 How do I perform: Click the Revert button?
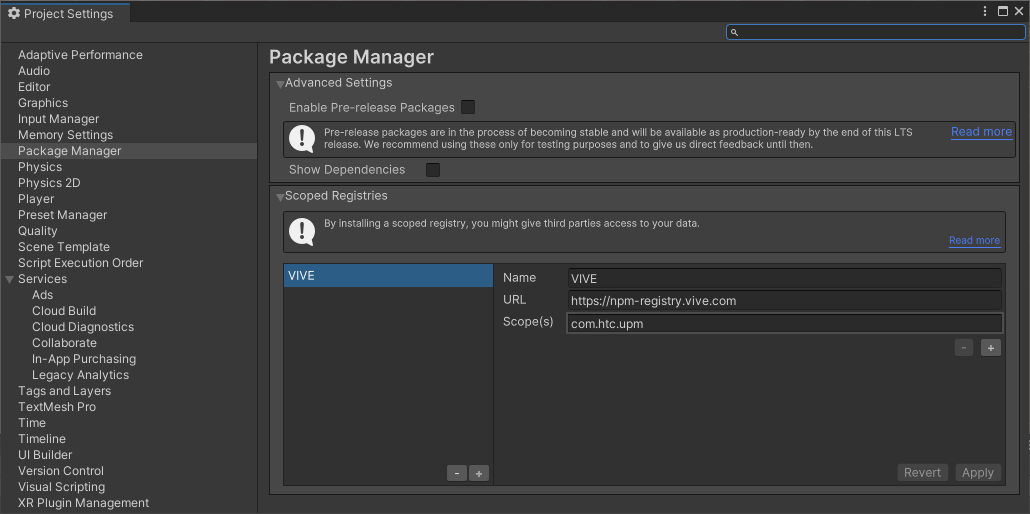[x=922, y=473]
